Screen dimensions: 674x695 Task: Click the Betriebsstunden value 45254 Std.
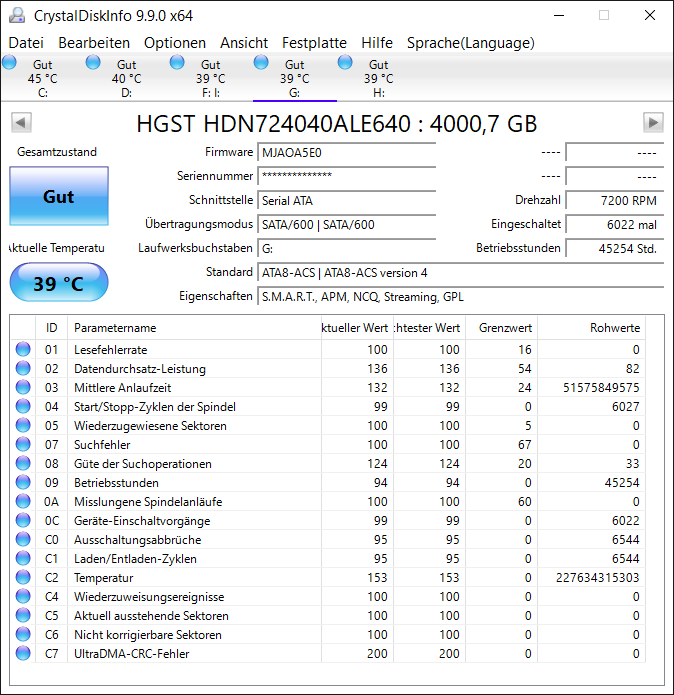tap(615, 249)
